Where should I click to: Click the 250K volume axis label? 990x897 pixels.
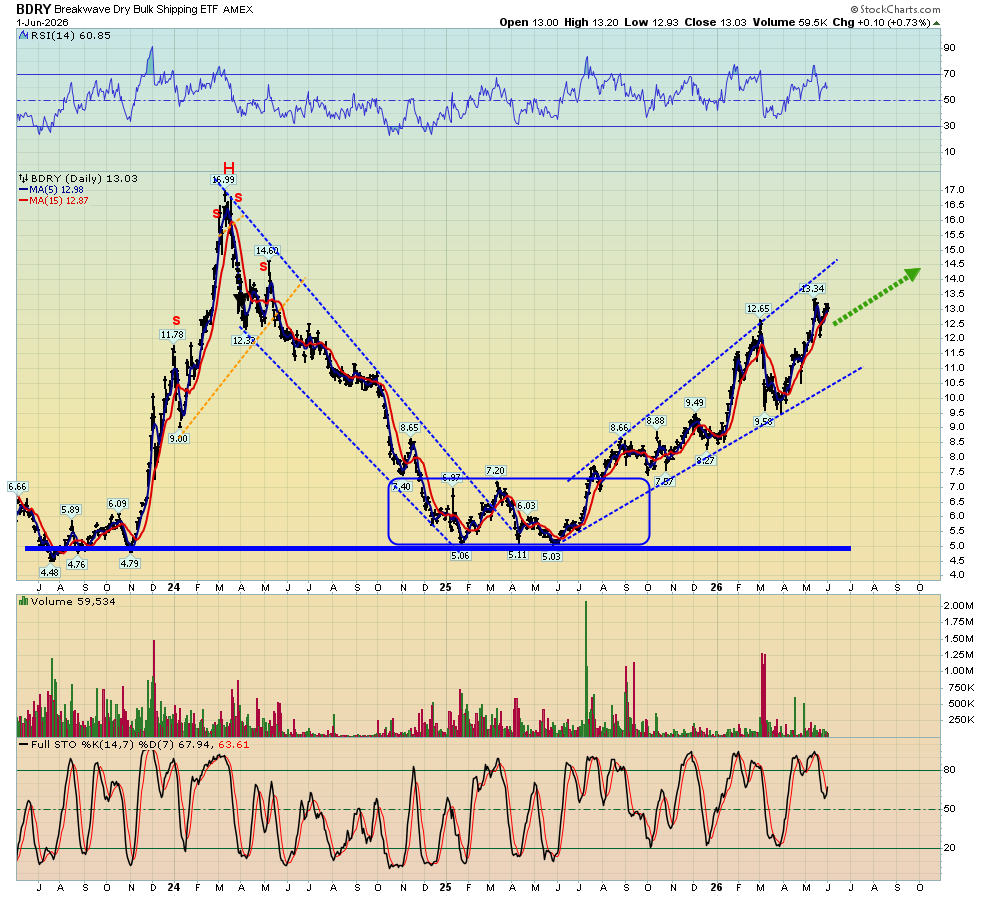962,720
